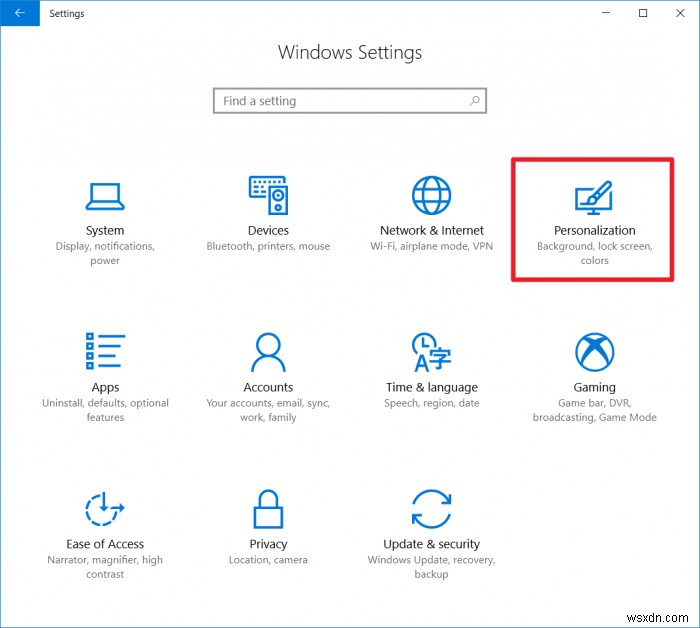The height and width of the screenshot is (628, 700).
Task: Click the Time & language label
Action: 432,387
